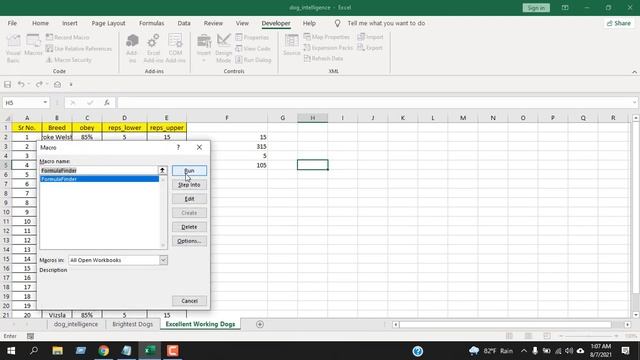The width and height of the screenshot is (640, 360).
Task: Click Run Dialog in Controls group
Action: [253, 60]
